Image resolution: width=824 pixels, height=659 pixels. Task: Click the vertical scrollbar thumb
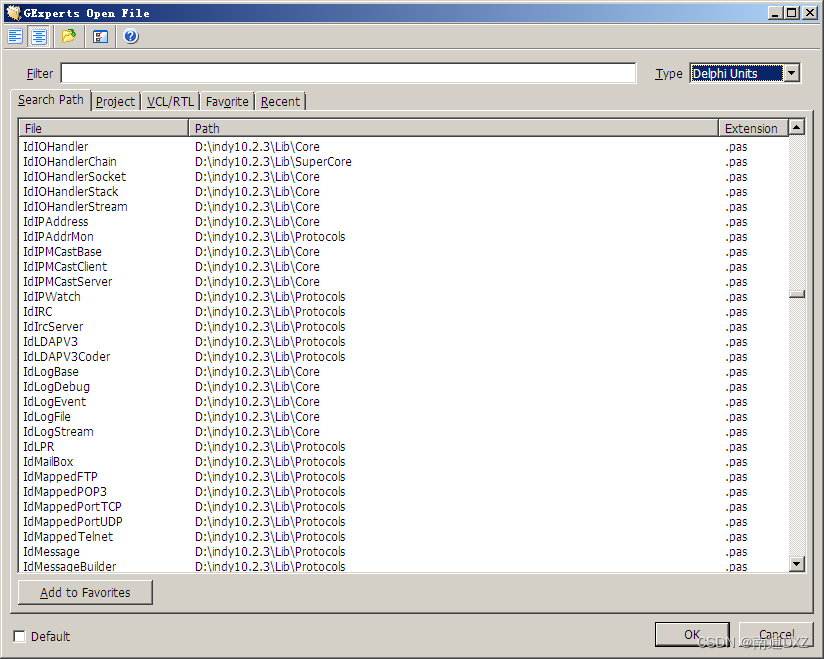point(797,294)
